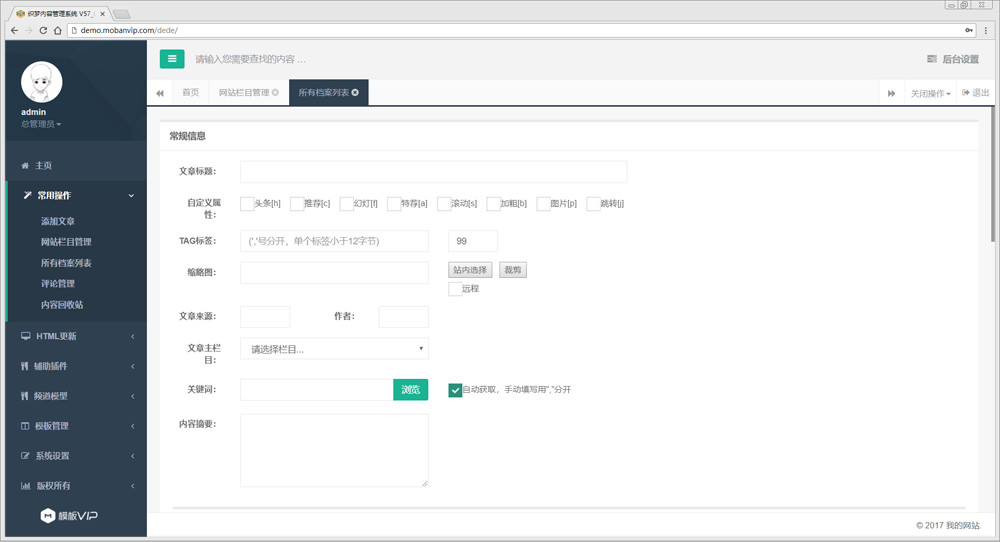The image size is (1000, 542).
Task: Open 添加文章 in the sidebar
Action: tap(58, 221)
